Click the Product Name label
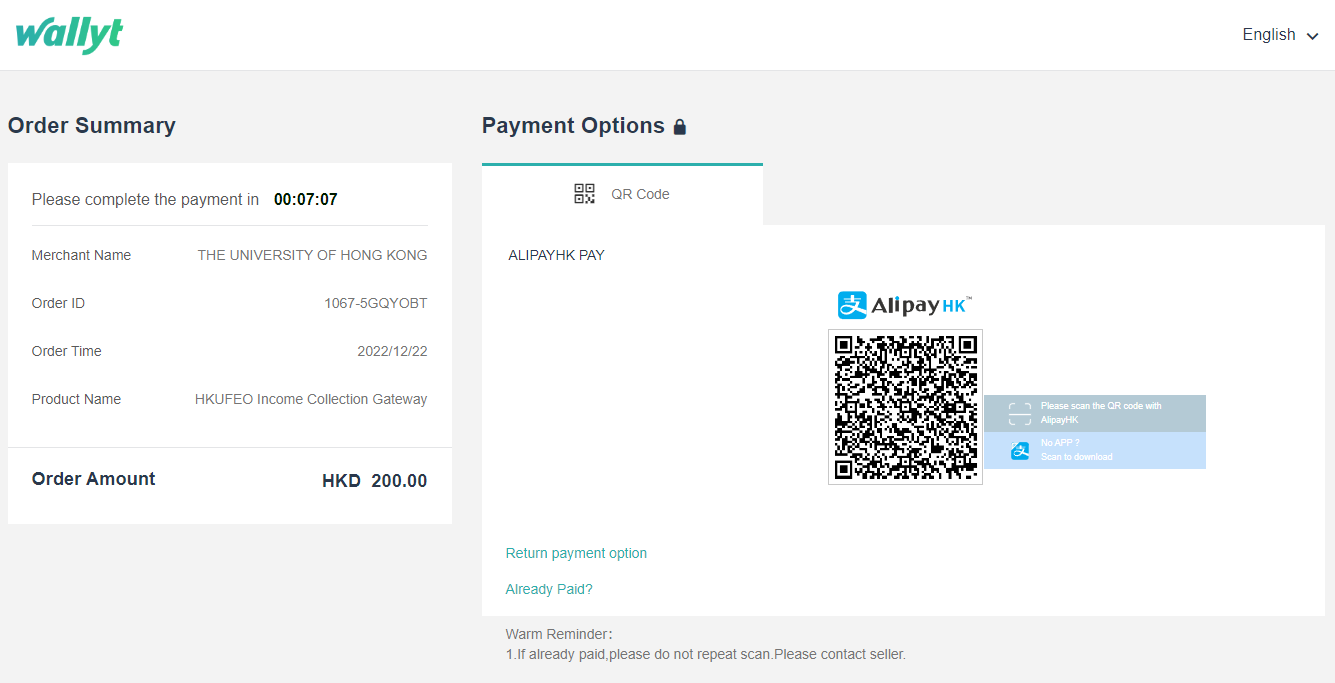Viewport: 1335px width, 683px height. [76, 399]
